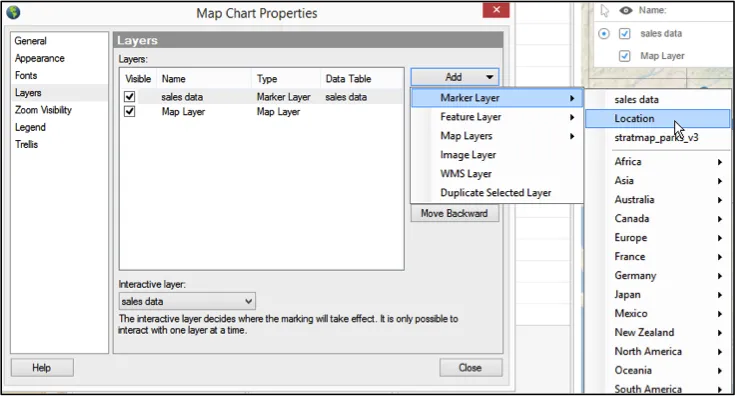Uncheck the sales data Visible checkbox

pyautogui.click(x=129, y=97)
